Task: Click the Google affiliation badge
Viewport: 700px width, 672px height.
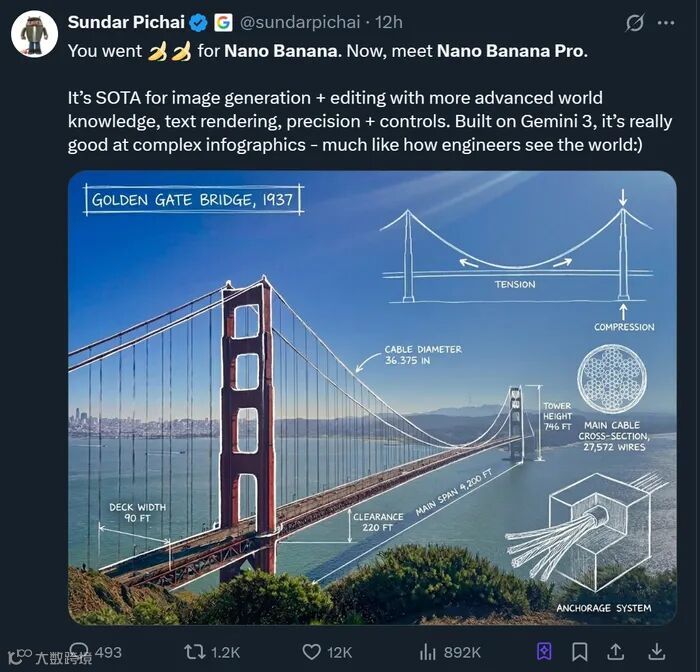Action: pyautogui.click(x=223, y=22)
